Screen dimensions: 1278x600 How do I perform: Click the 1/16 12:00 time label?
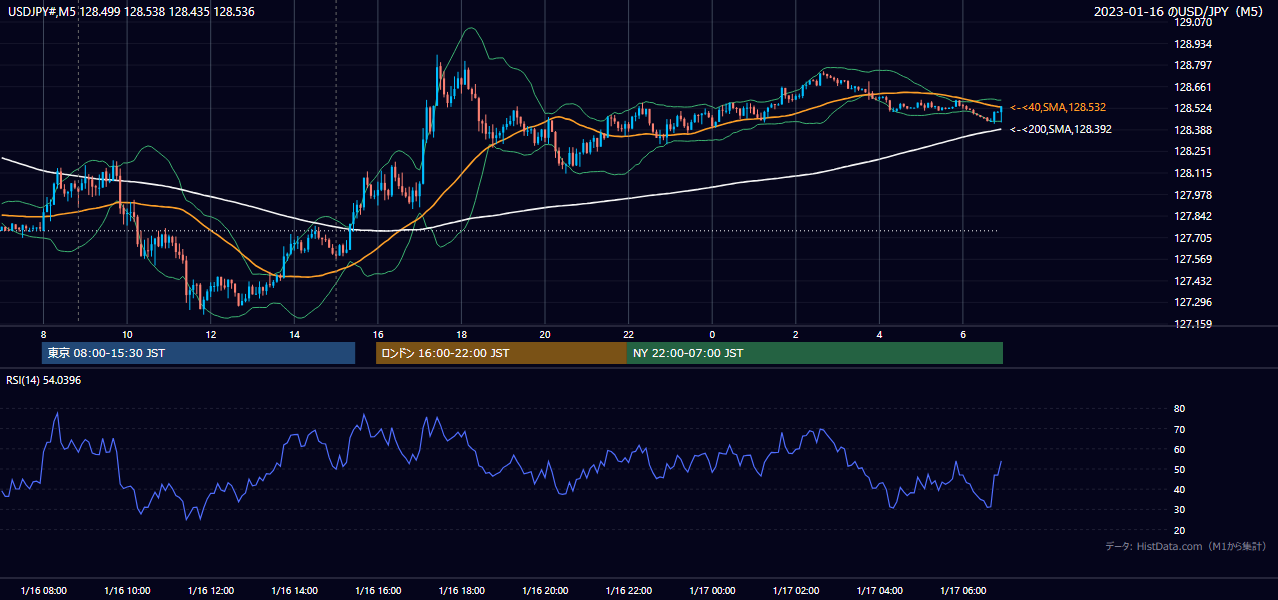[x=211, y=591]
